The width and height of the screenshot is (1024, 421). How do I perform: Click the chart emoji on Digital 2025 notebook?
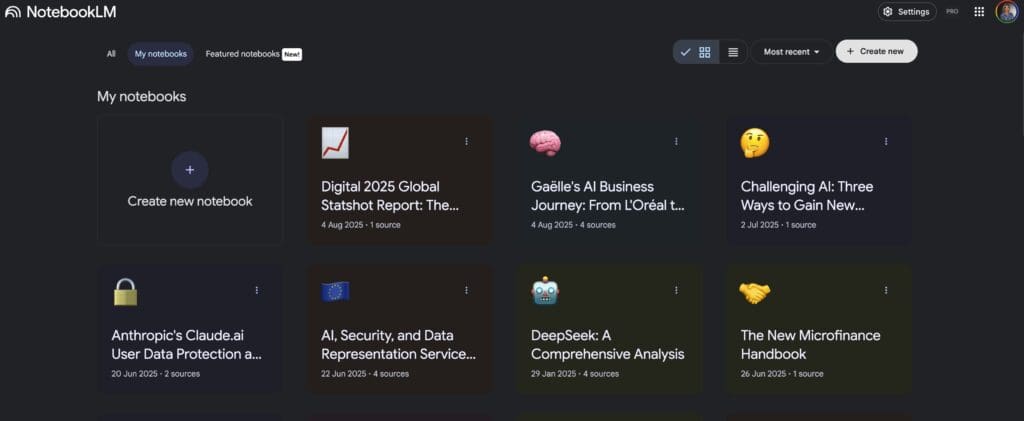coord(335,143)
